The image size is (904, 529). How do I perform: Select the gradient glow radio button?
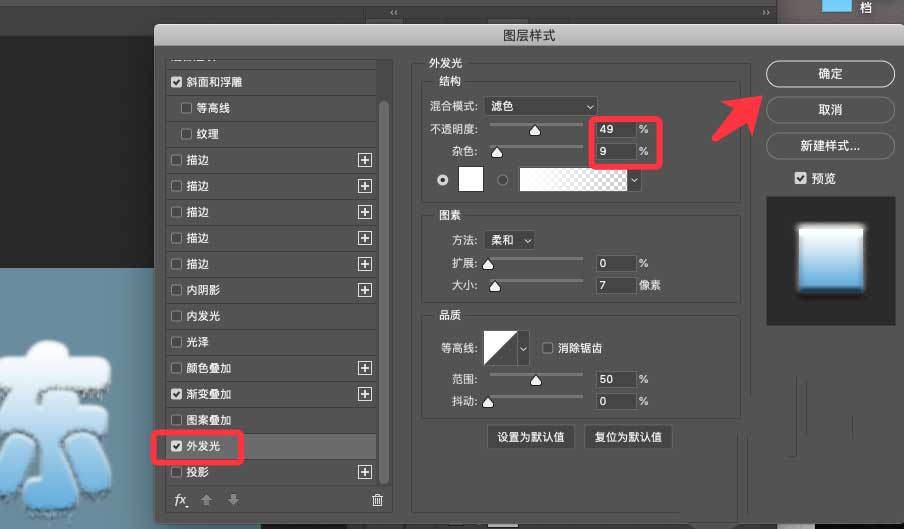point(503,180)
